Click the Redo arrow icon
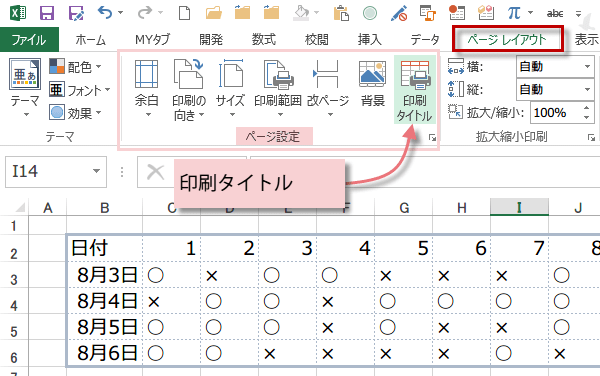The height and width of the screenshot is (376, 600). (145, 13)
